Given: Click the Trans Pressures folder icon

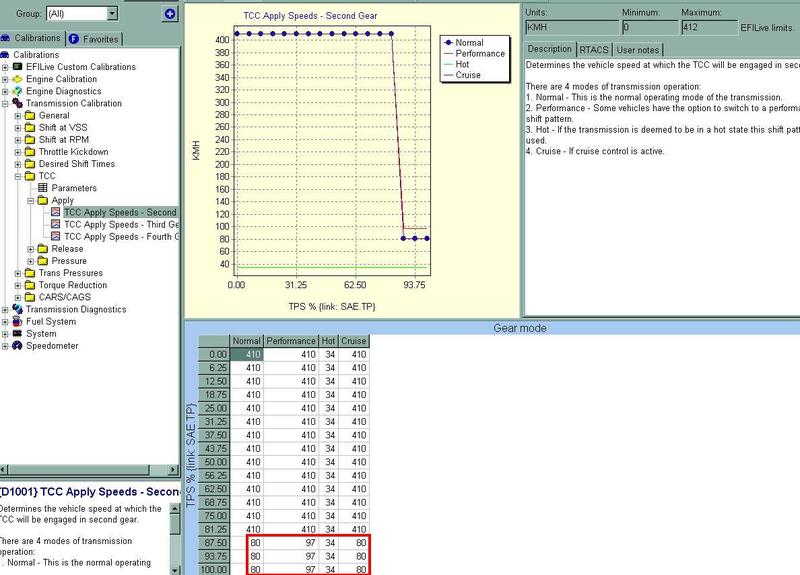Looking at the screenshot, I should 30,273.
